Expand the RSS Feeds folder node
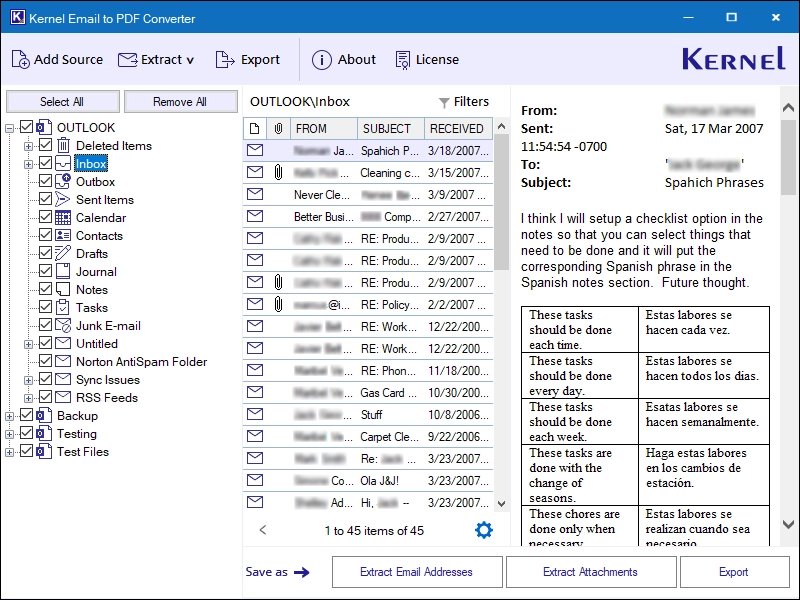Image resolution: width=800 pixels, height=600 pixels. pyautogui.click(x=28, y=398)
